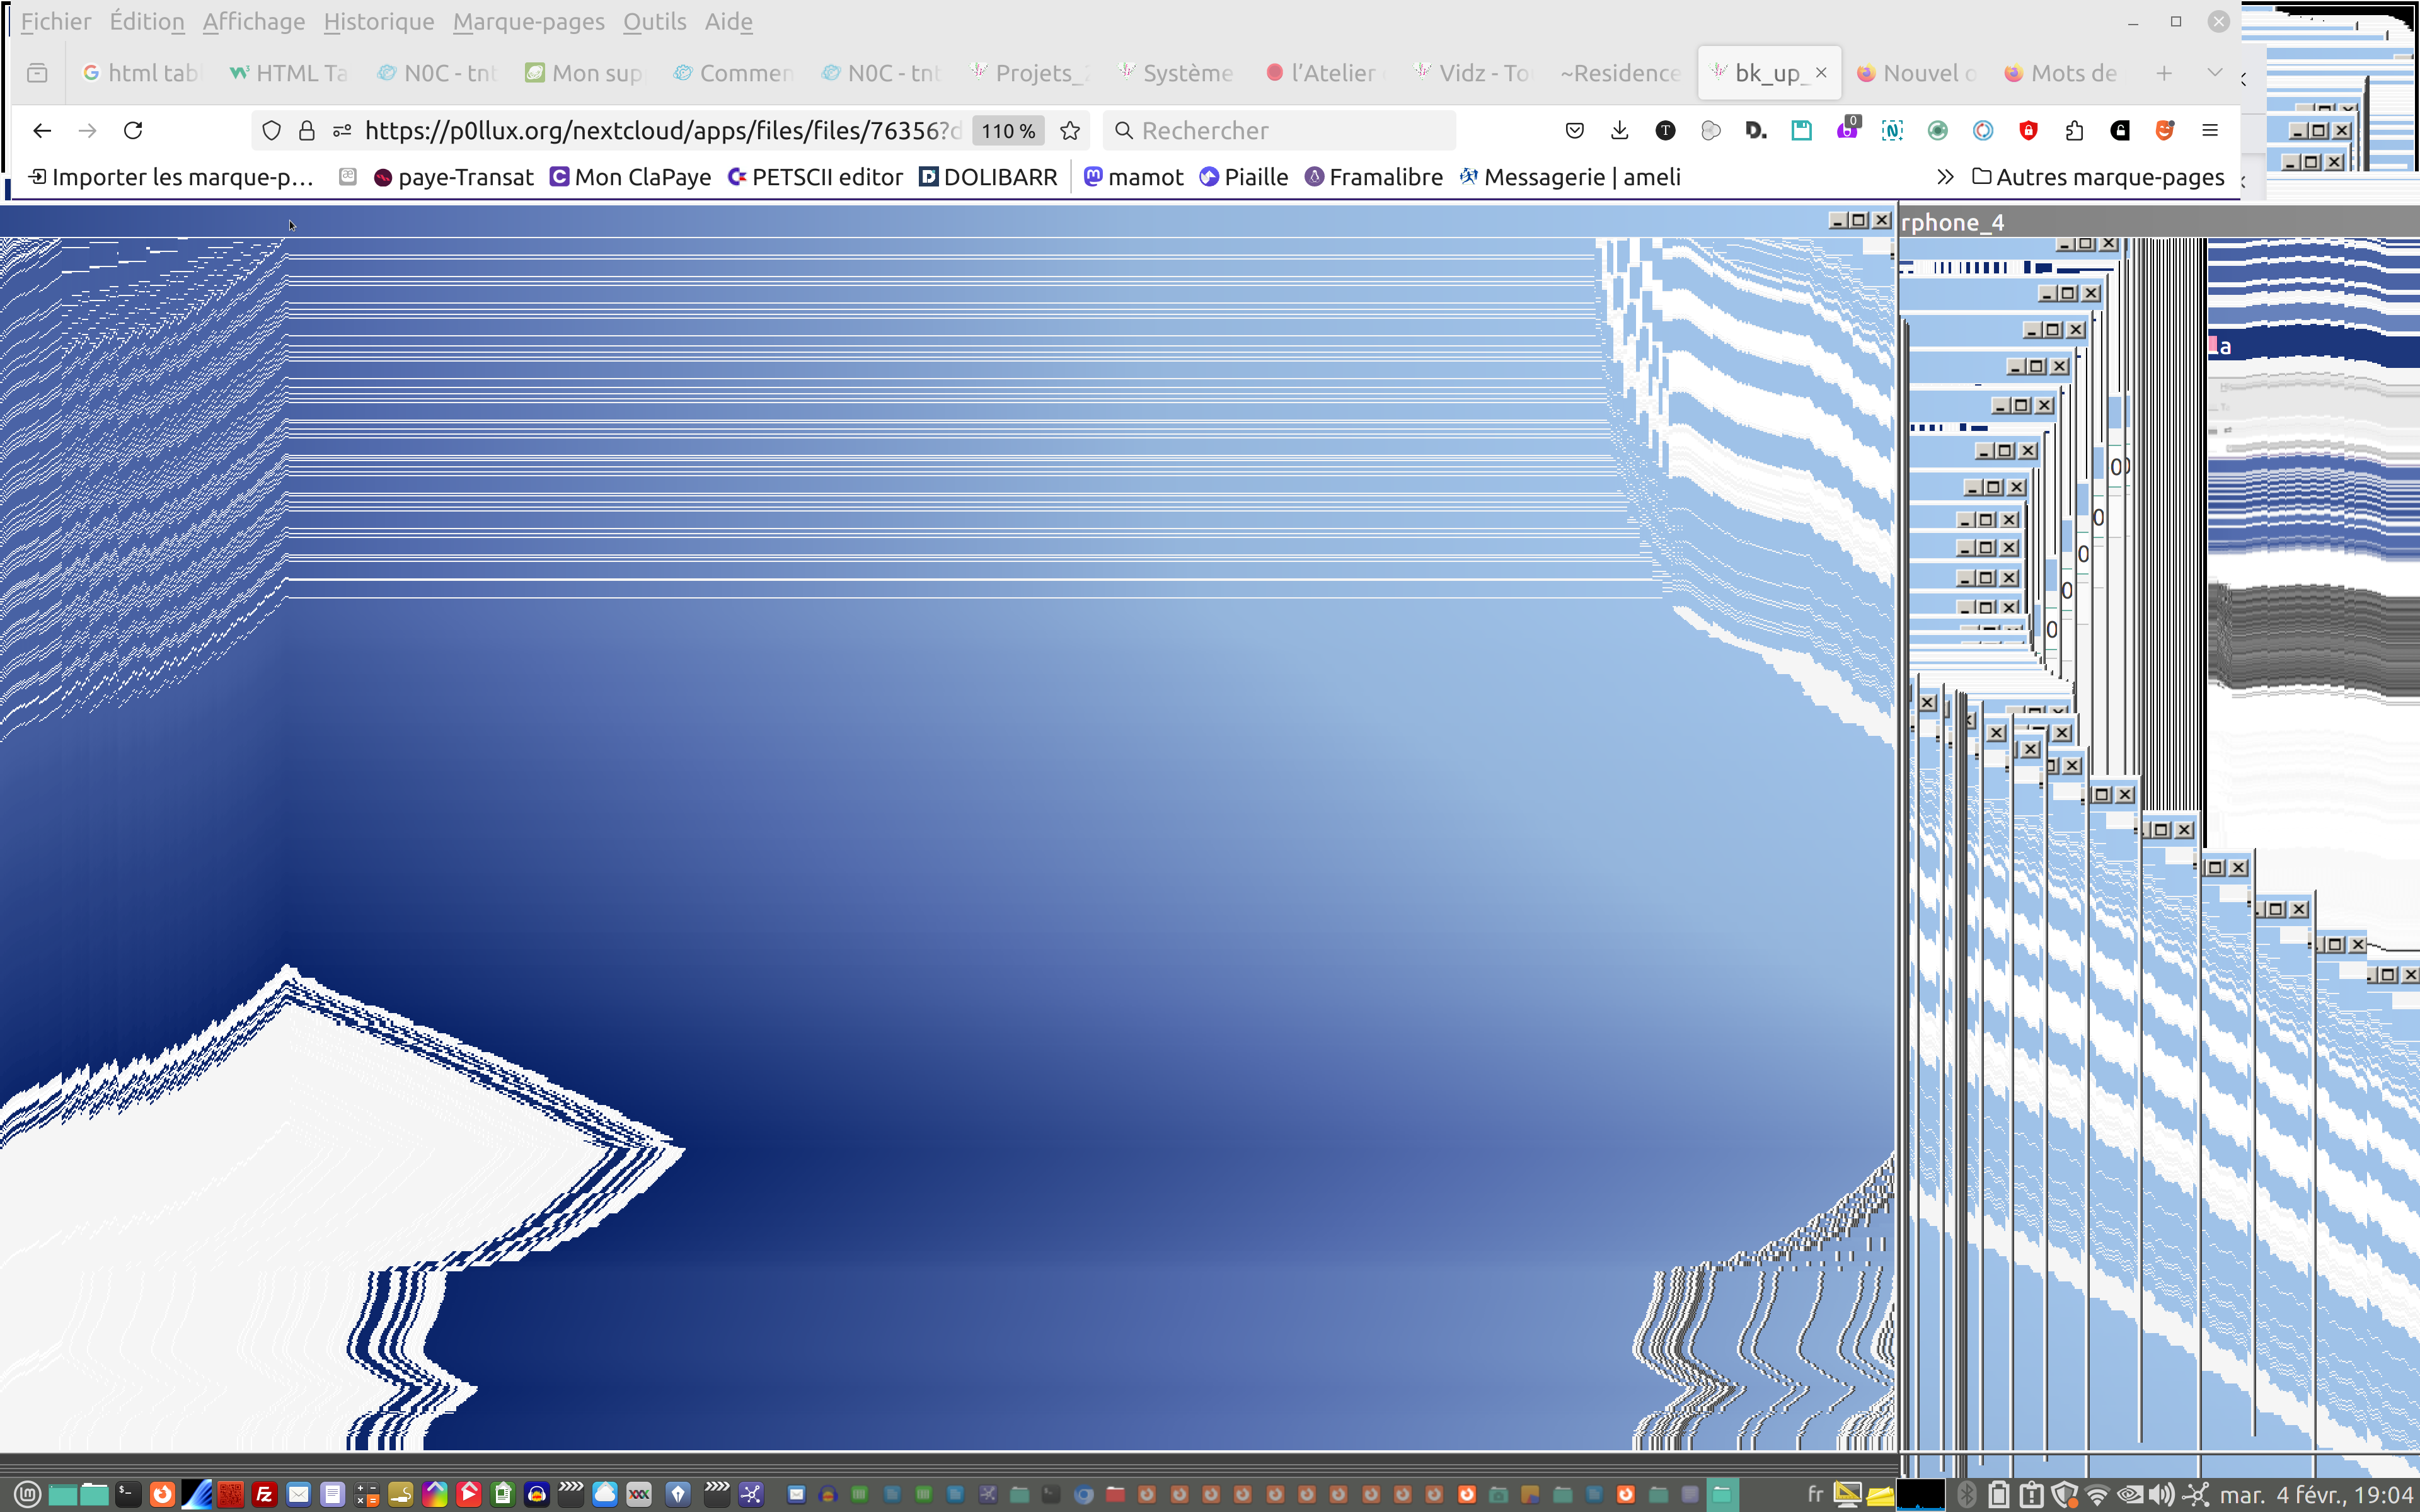The height and width of the screenshot is (1512, 2420).
Task: Open the Autres marque-pages folder
Action: (2098, 177)
